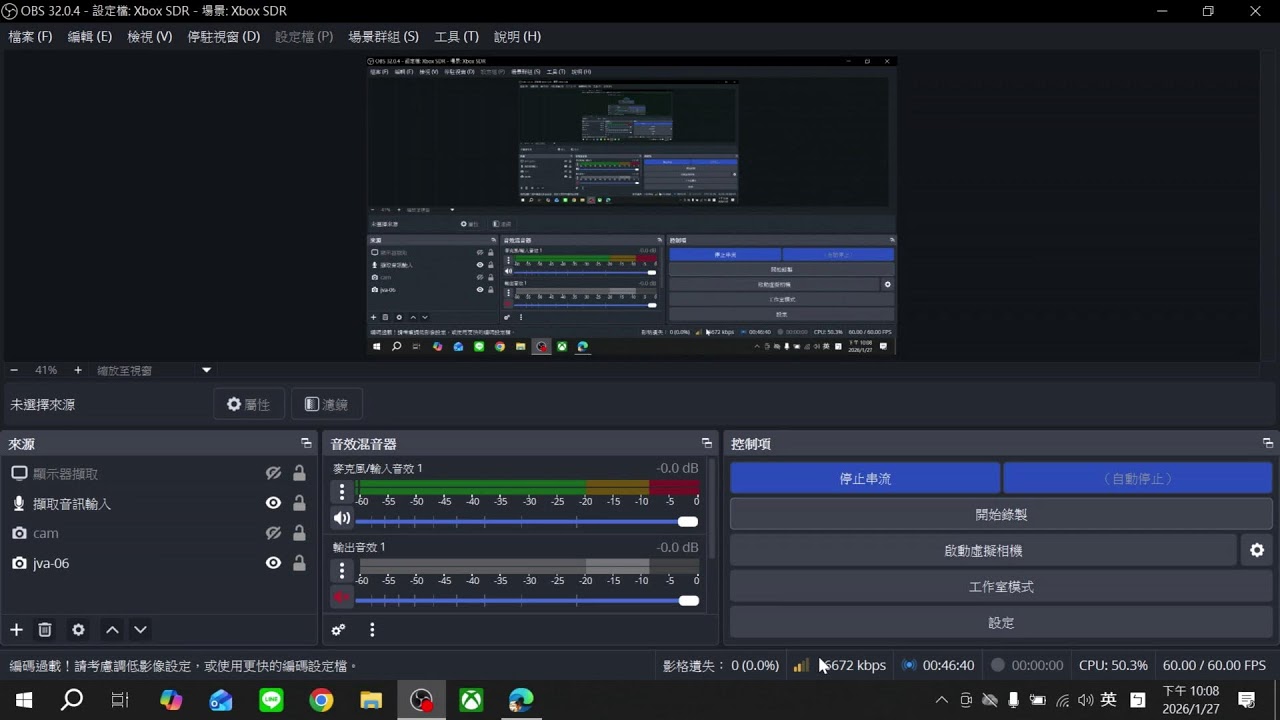The image size is (1280, 720).
Task: Adjust the 麥克風/輸入音效 1 volume slider
Action: pyautogui.click(x=527, y=521)
